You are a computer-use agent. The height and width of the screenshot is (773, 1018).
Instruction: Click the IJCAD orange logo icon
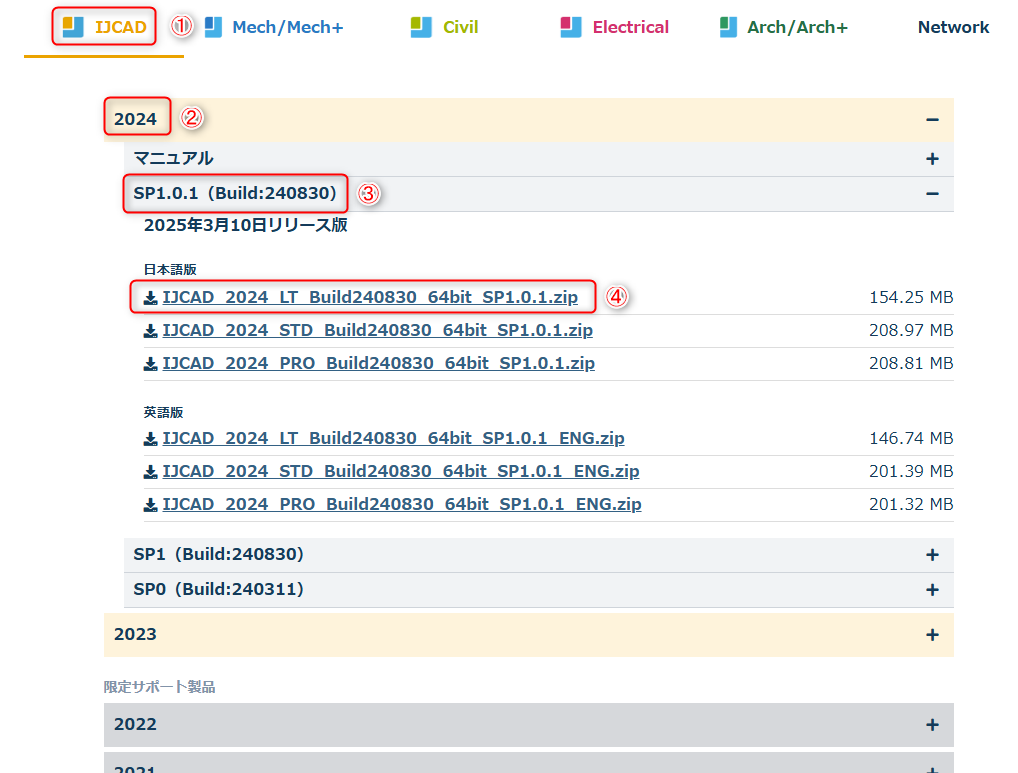pos(73,27)
